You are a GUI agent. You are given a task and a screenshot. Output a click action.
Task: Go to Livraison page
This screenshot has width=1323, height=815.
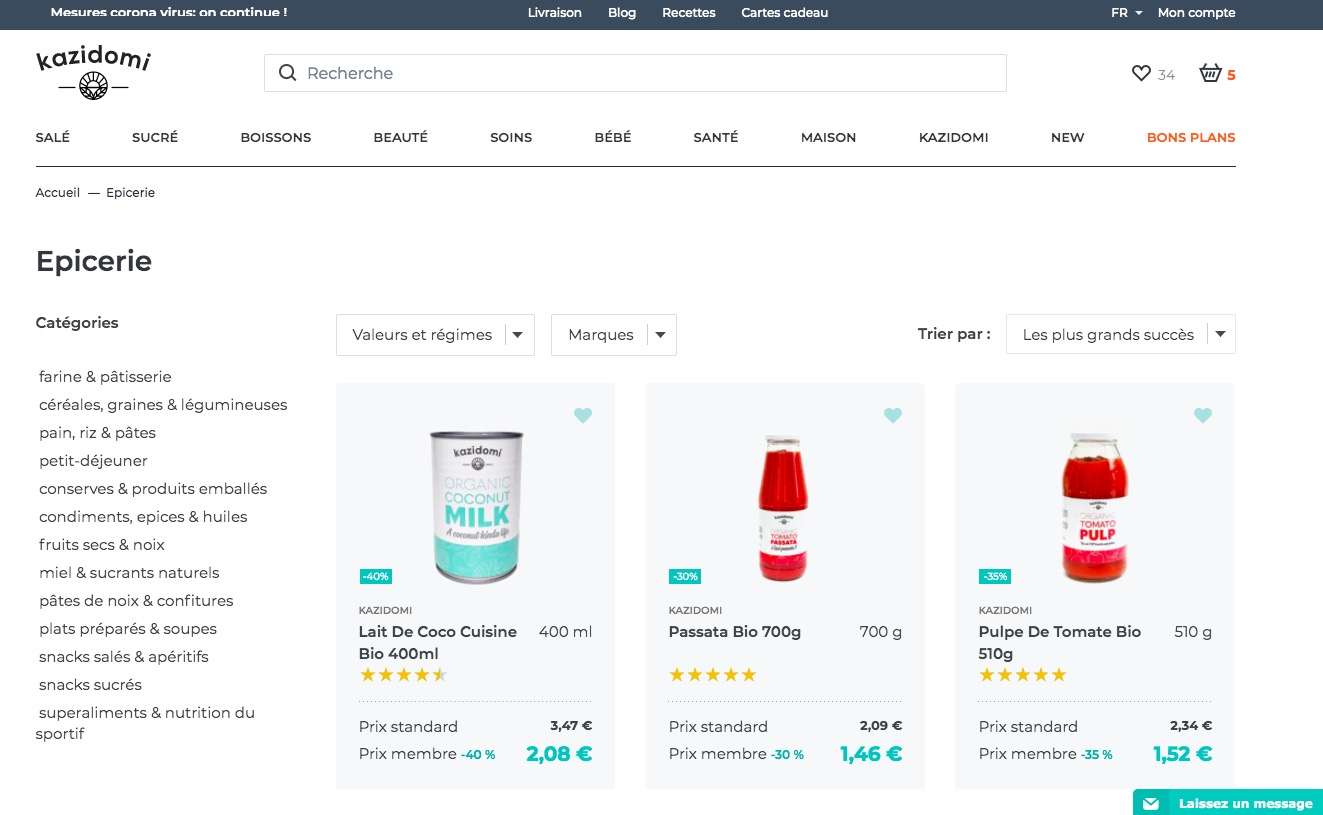(x=555, y=13)
